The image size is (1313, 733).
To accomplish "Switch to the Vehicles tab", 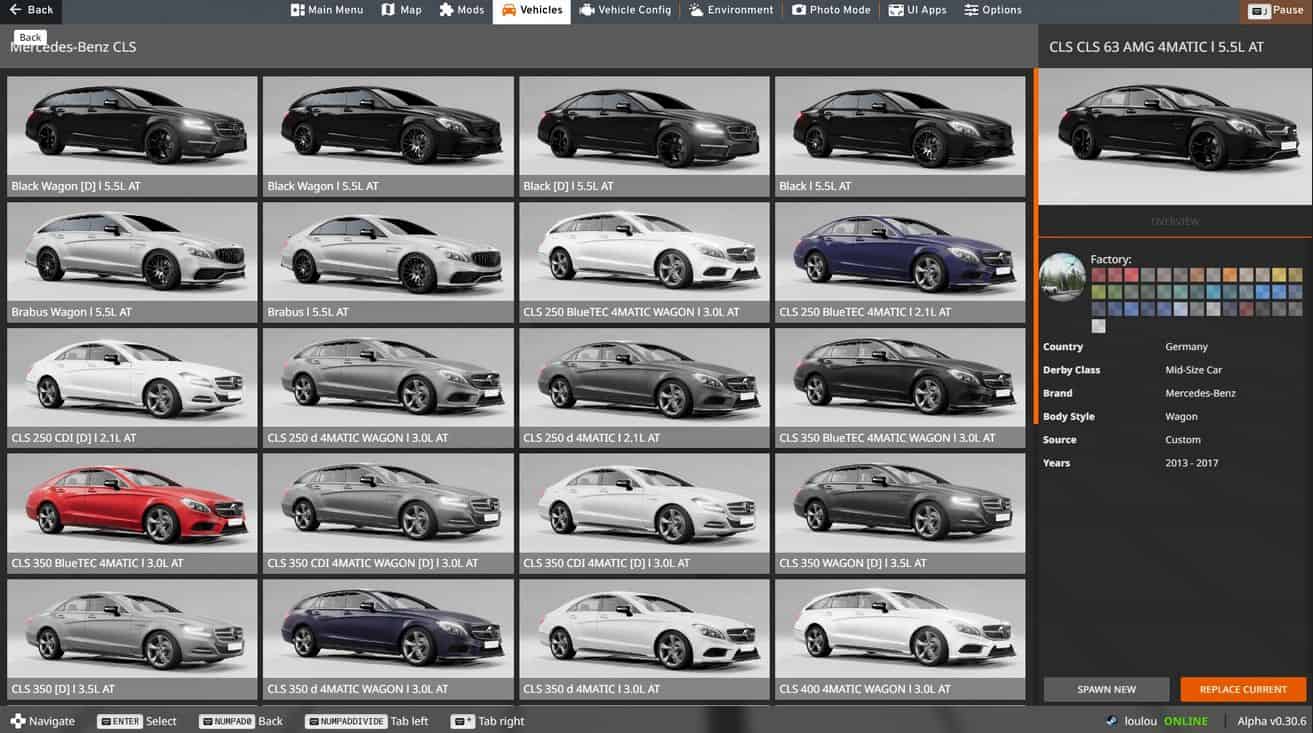I will (x=531, y=10).
